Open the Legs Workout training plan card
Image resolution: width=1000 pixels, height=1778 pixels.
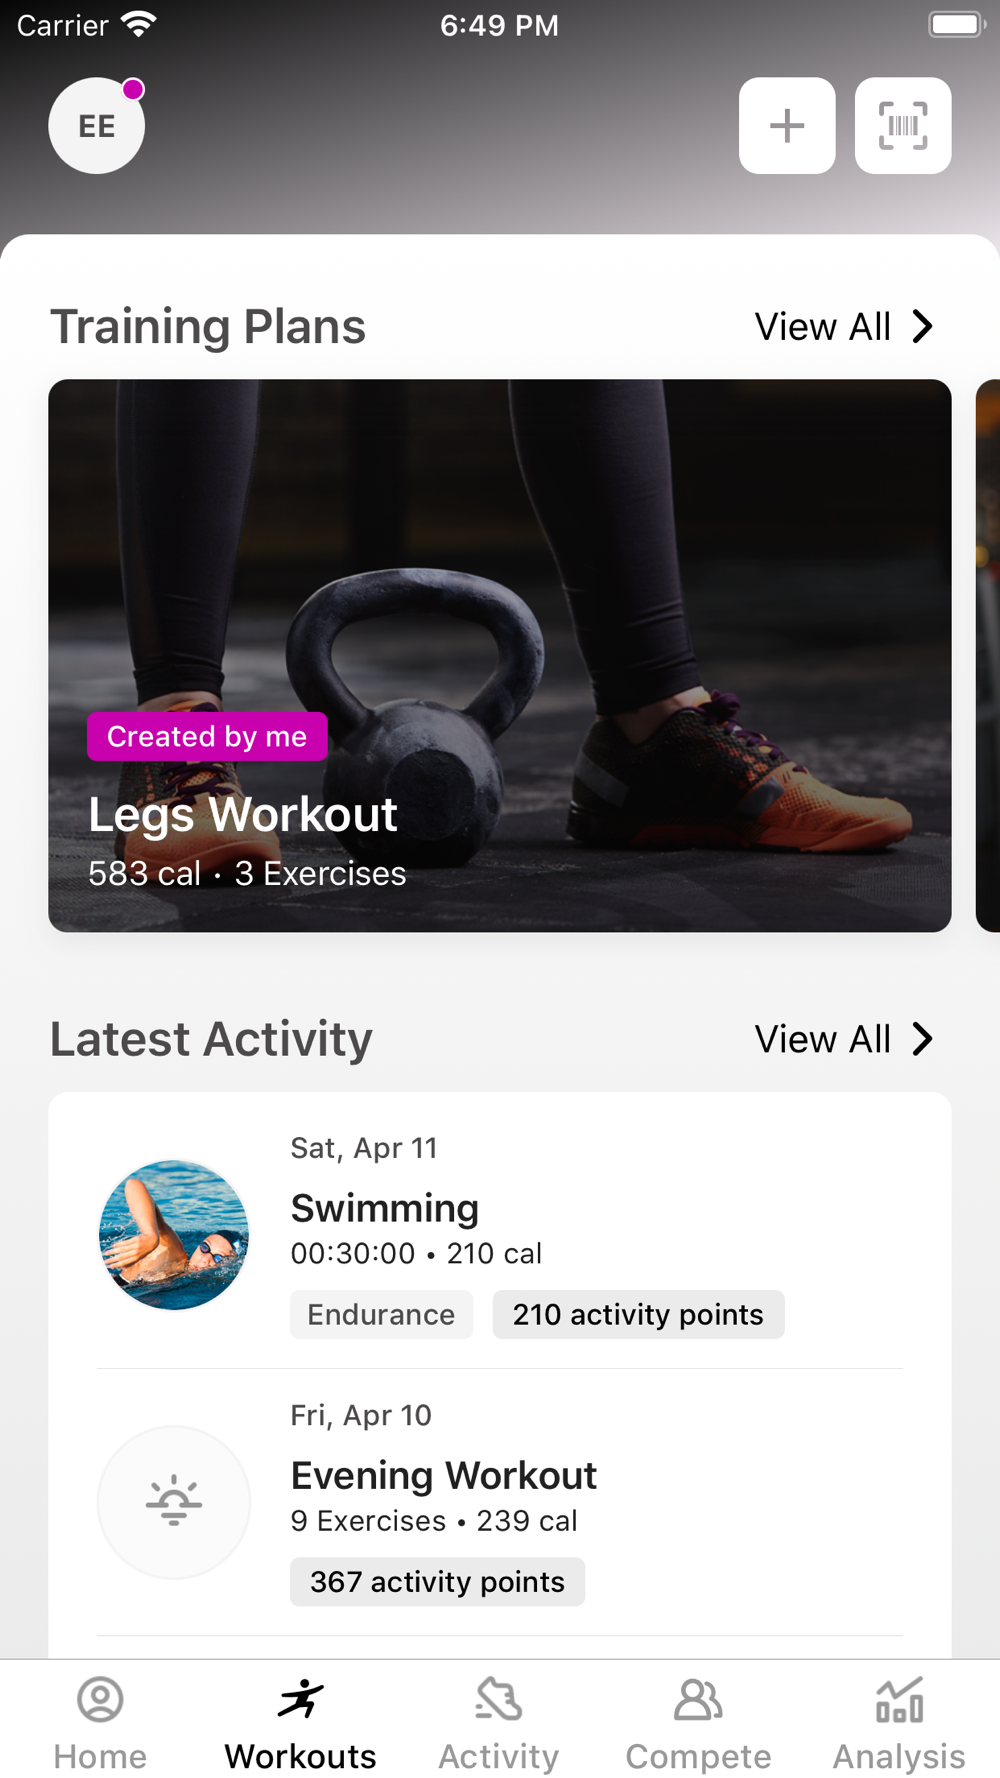click(x=500, y=656)
